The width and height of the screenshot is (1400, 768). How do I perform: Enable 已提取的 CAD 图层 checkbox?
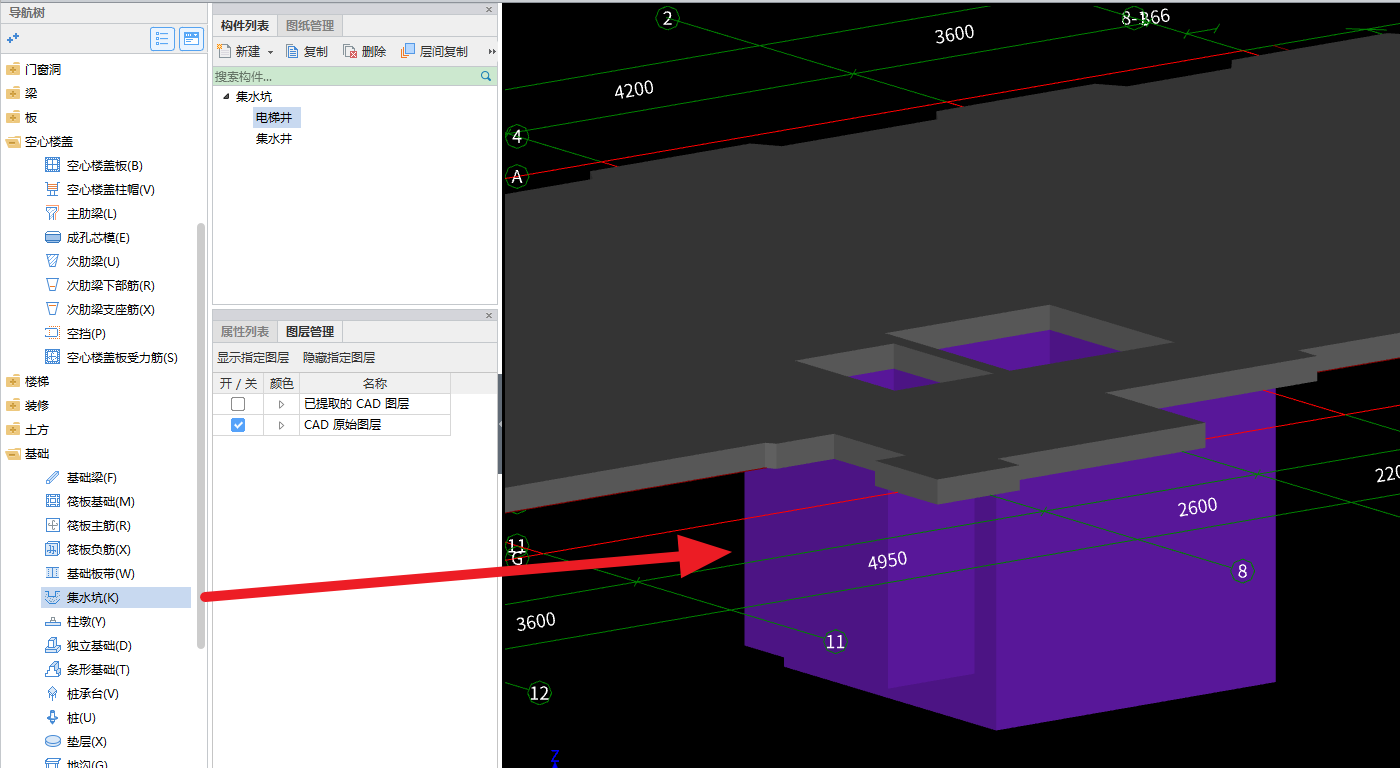pos(238,404)
